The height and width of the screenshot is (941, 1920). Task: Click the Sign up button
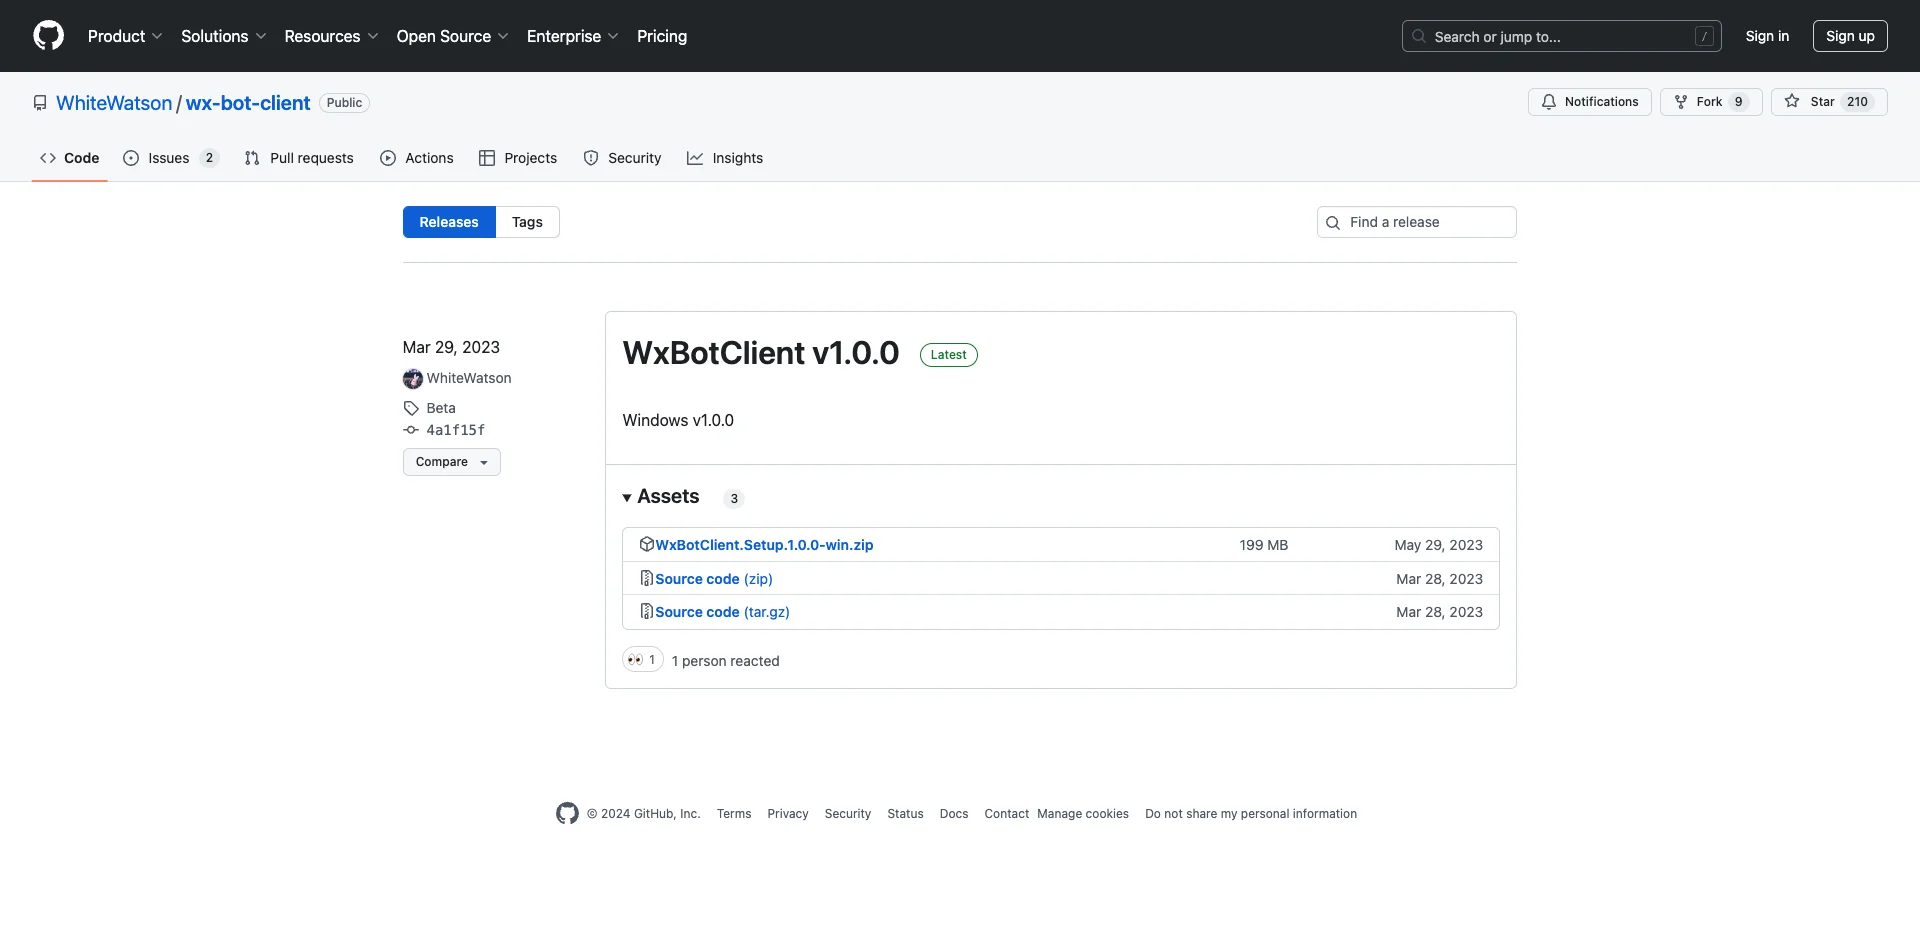[x=1850, y=36]
